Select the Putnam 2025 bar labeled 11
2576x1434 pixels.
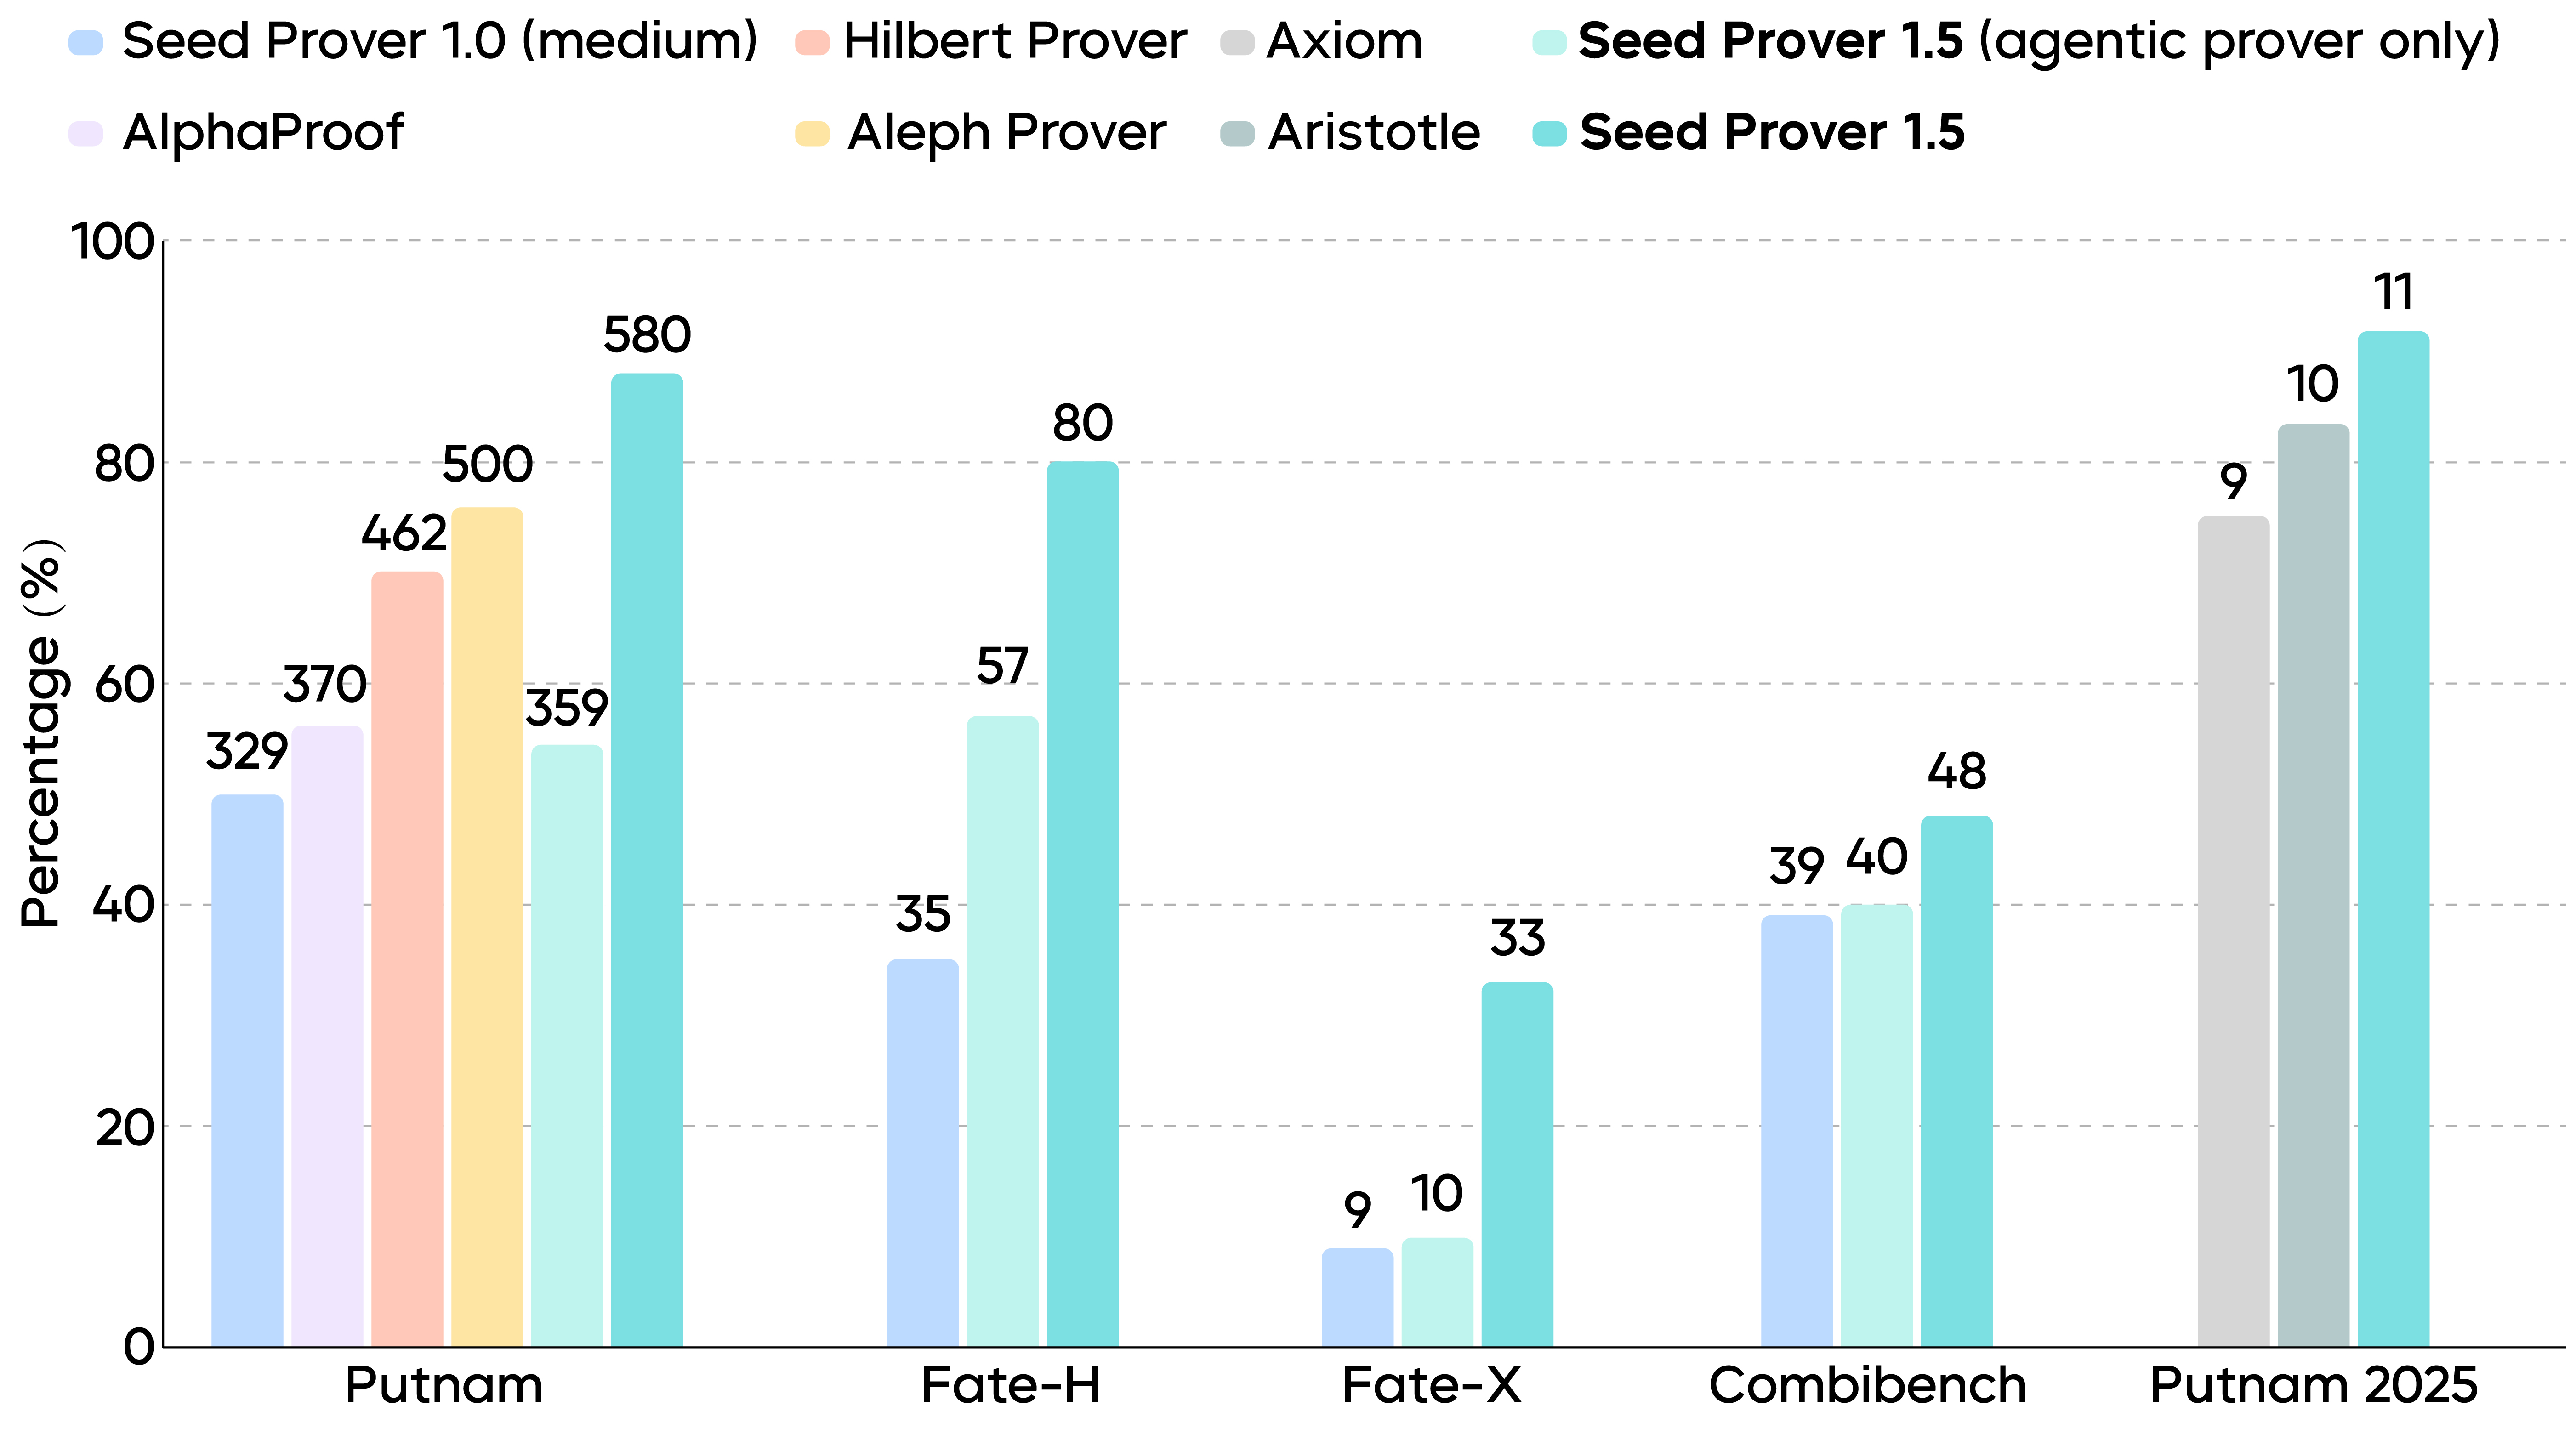2393,839
